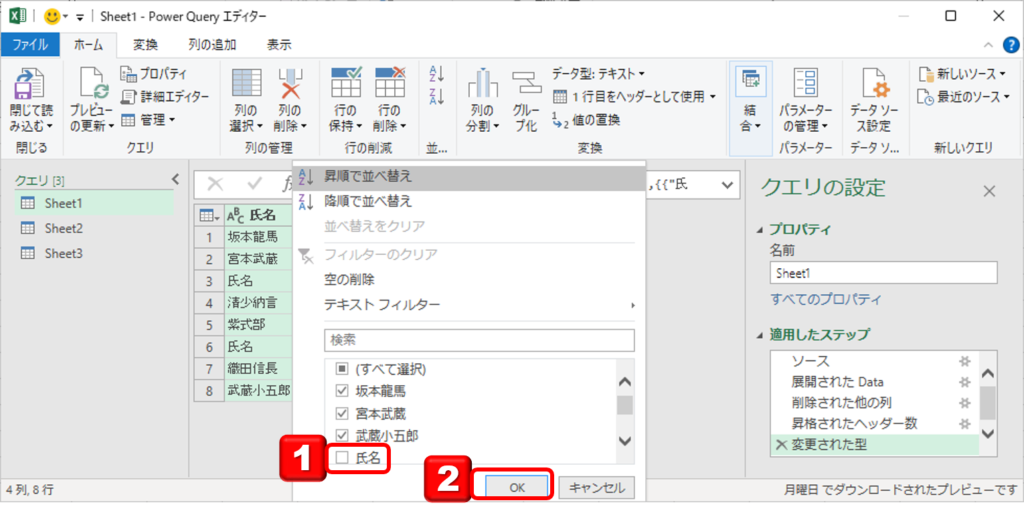Viewport: 1024px width, 525px height.
Task: Open 1行目をヘッダーとして使用 dropdown
Action: [x=634, y=97]
